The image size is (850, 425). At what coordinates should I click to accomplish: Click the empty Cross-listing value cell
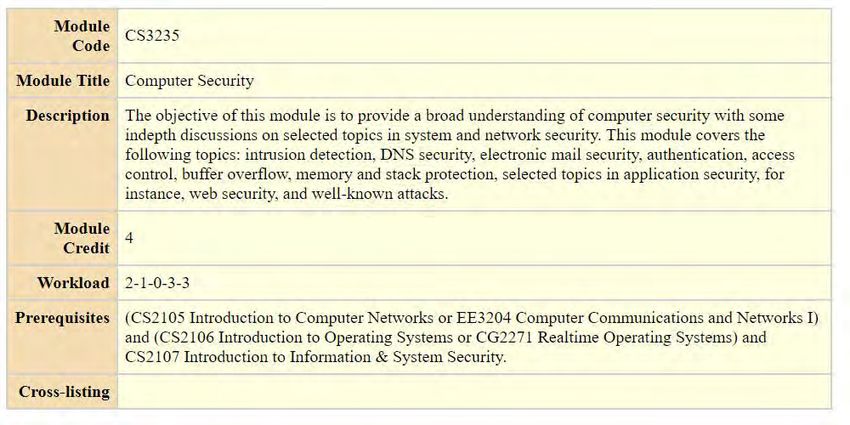[474, 391]
